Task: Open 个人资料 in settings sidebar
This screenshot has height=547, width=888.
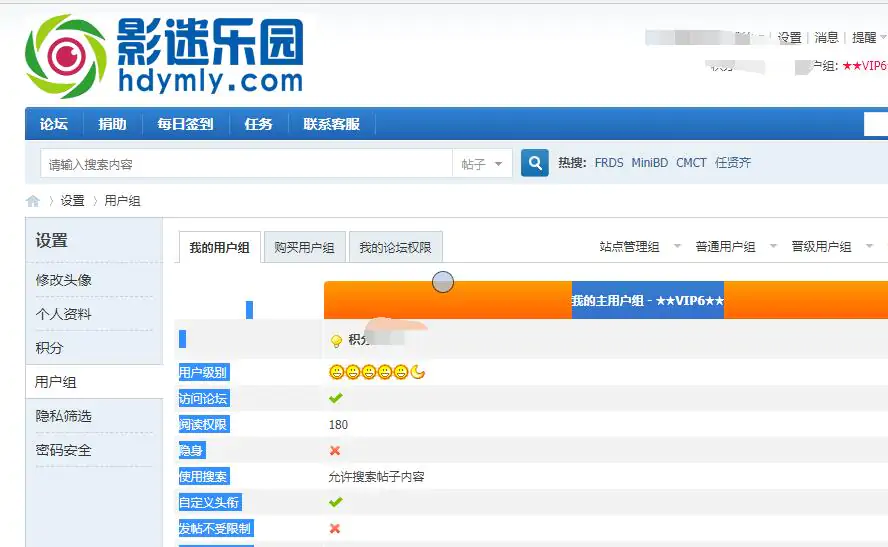Action: (63, 314)
